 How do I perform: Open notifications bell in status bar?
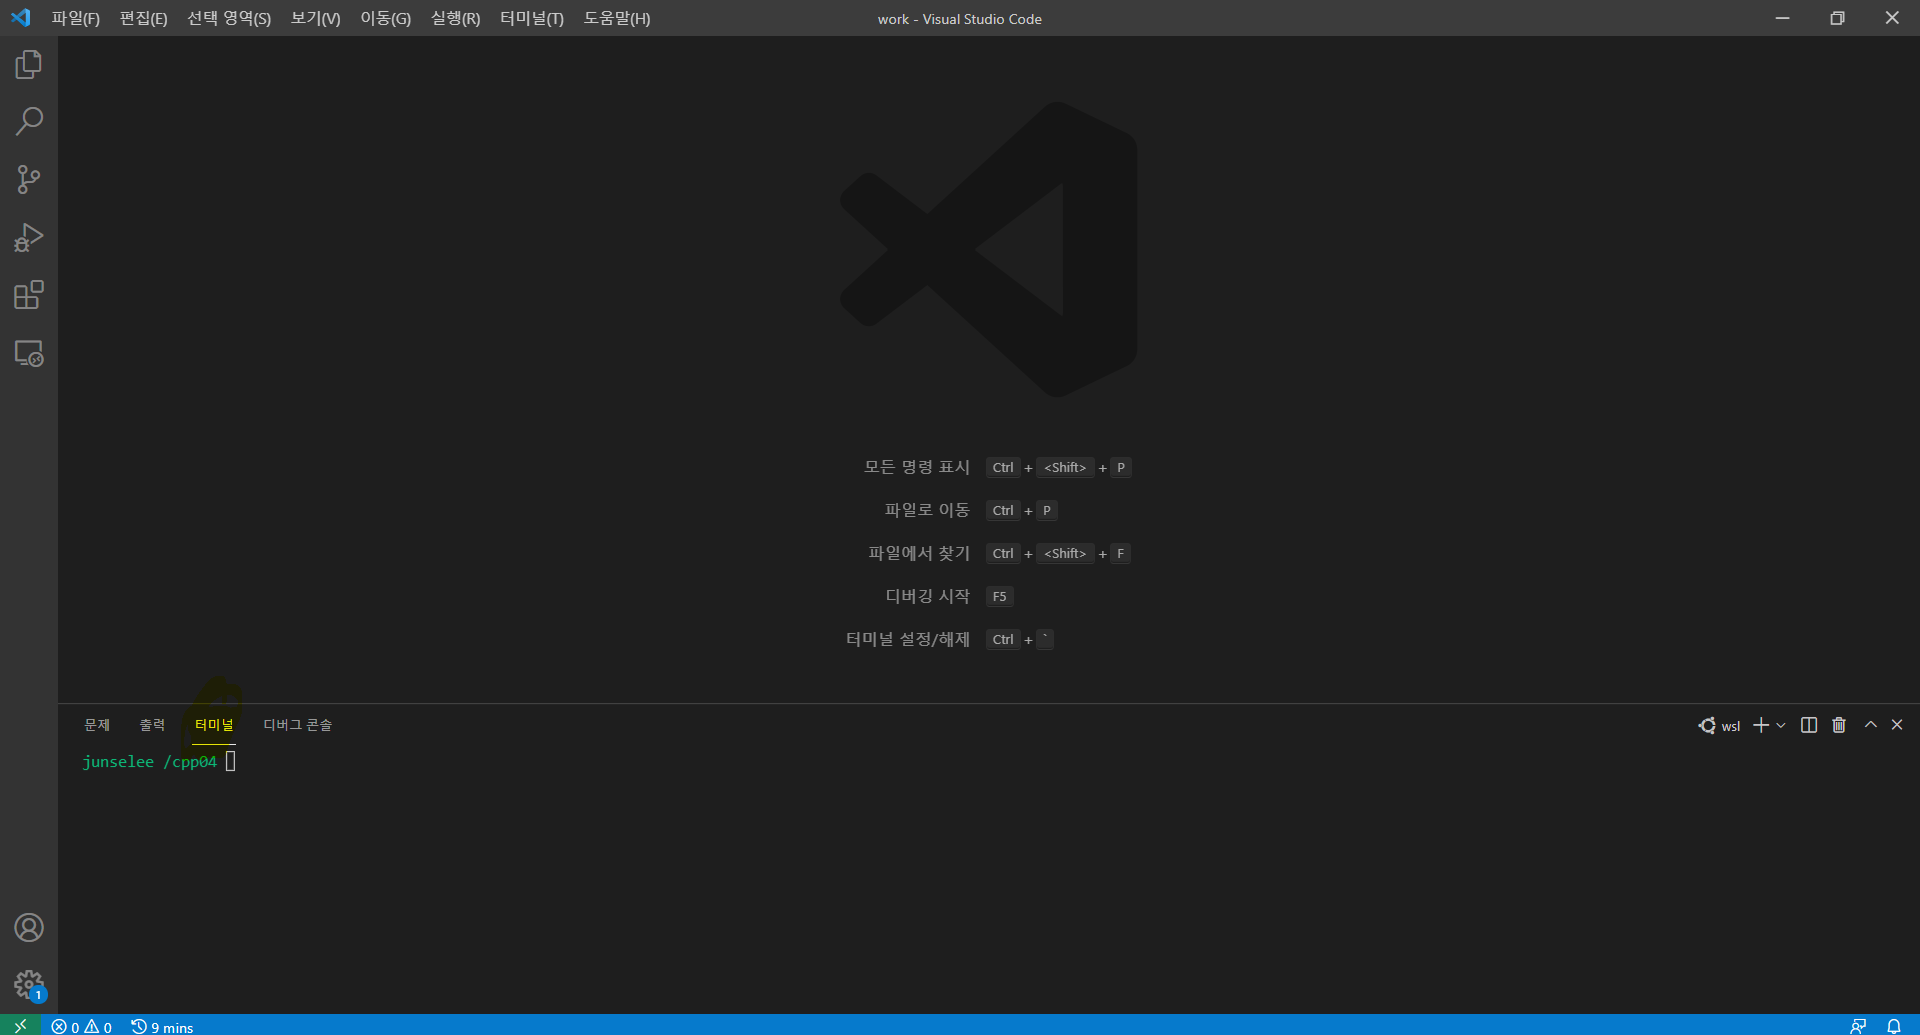pyautogui.click(x=1894, y=1026)
